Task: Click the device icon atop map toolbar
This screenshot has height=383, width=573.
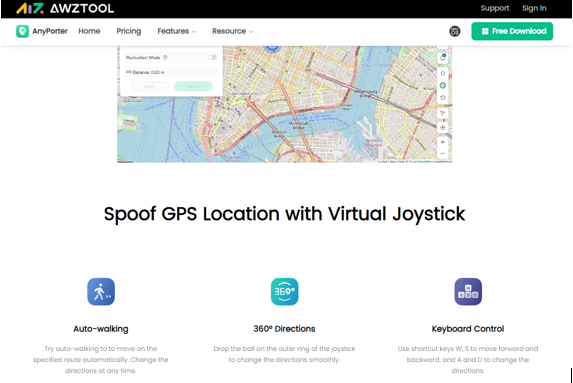Action: point(443,57)
